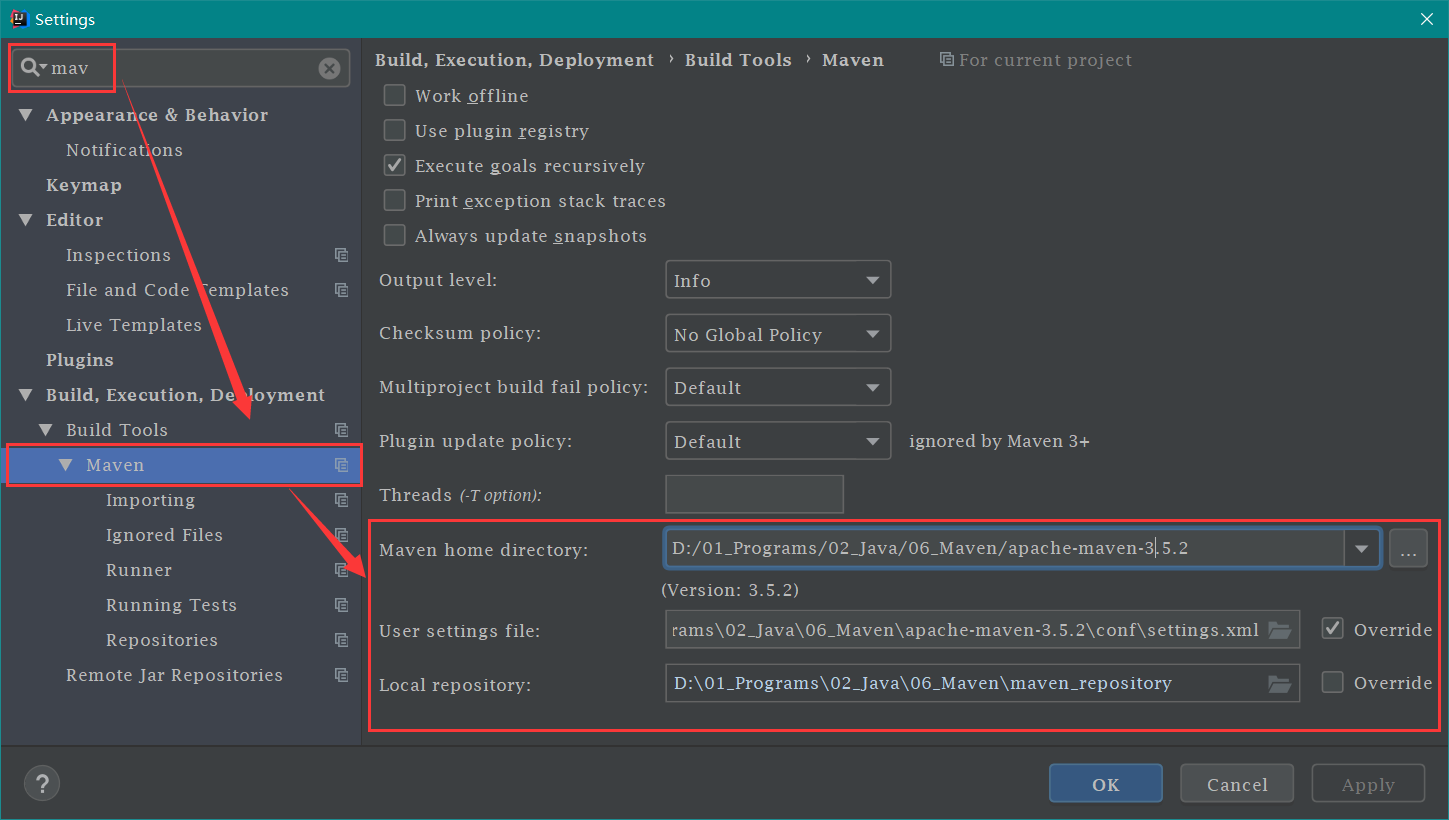Open the Checksum policy dropdown
This screenshot has height=820, width=1449.
[777, 335]
